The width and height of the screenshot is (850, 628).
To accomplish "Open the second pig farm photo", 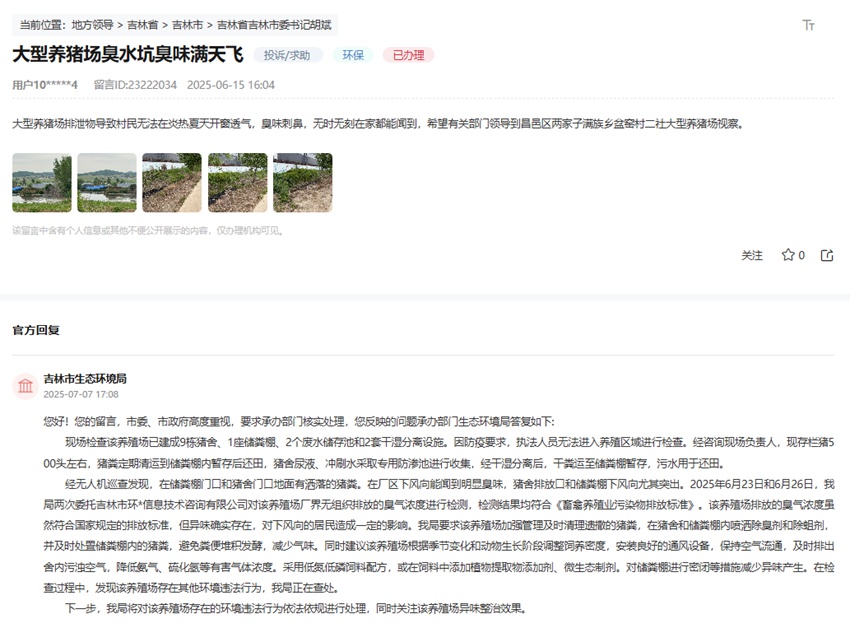I will pos(109,180).
